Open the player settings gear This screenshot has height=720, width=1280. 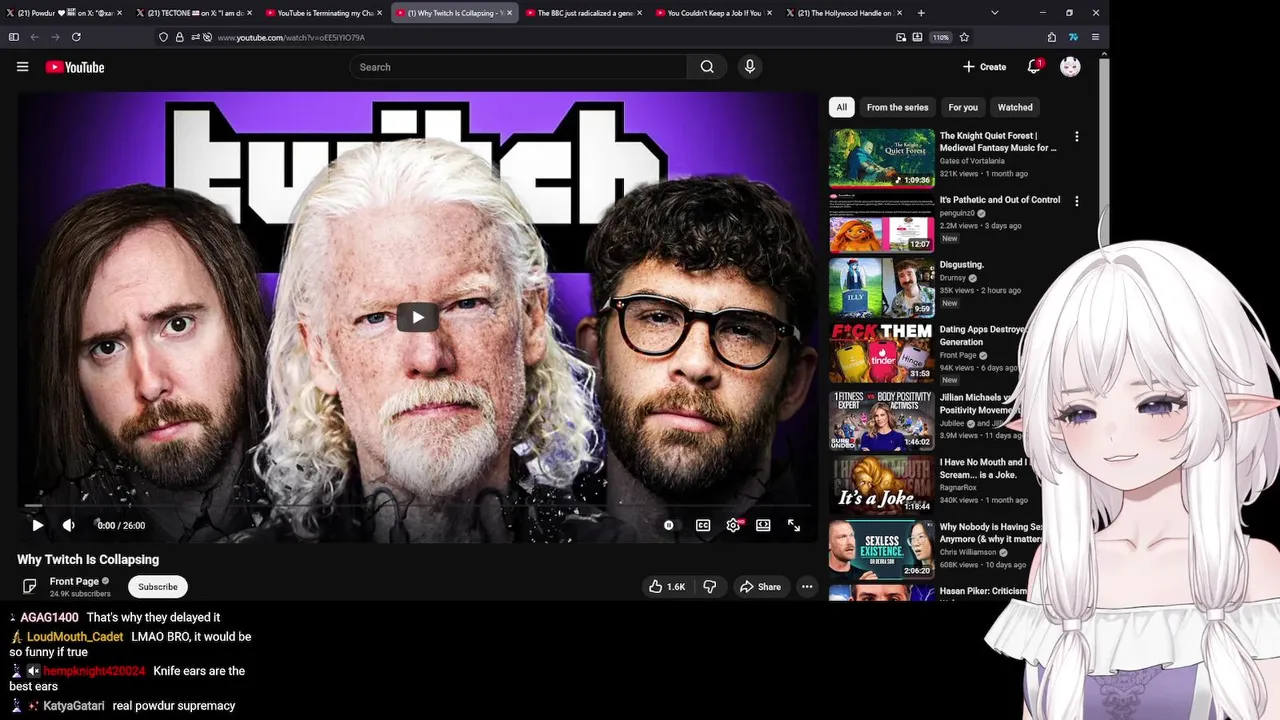click(734, 525)
